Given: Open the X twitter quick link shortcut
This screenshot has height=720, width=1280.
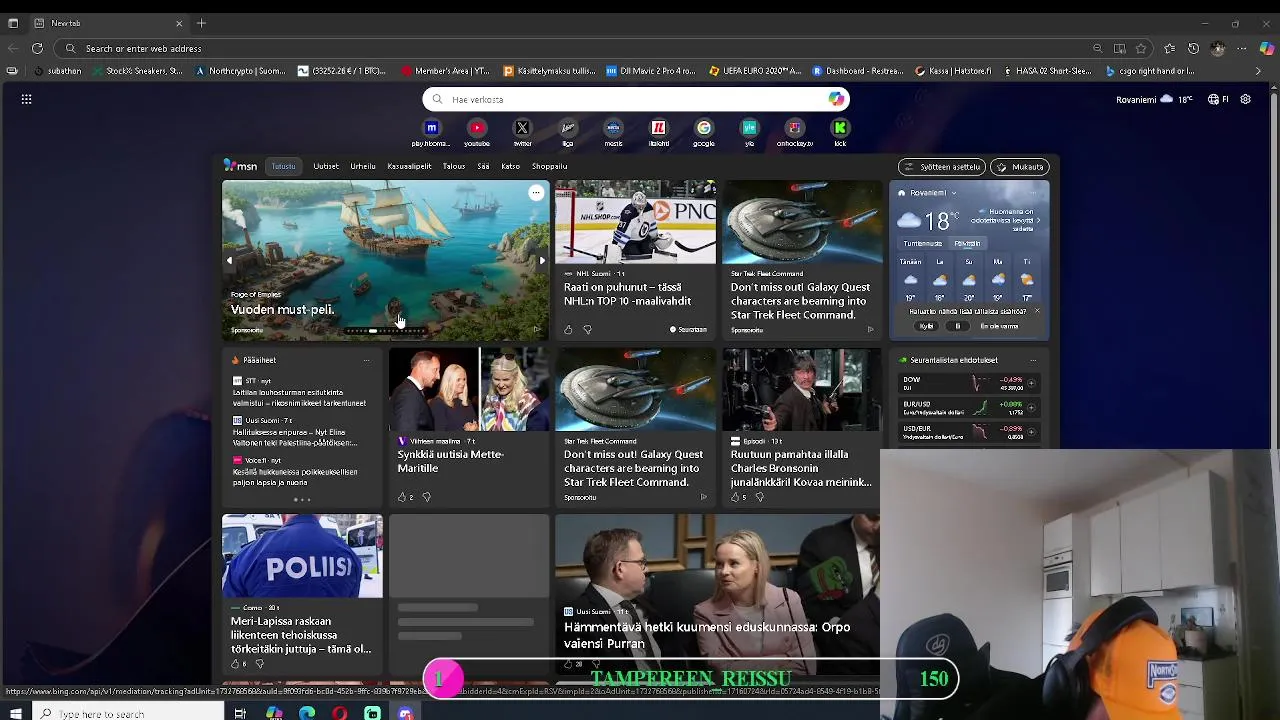Looking at the screenshot, I should point(522,128).
